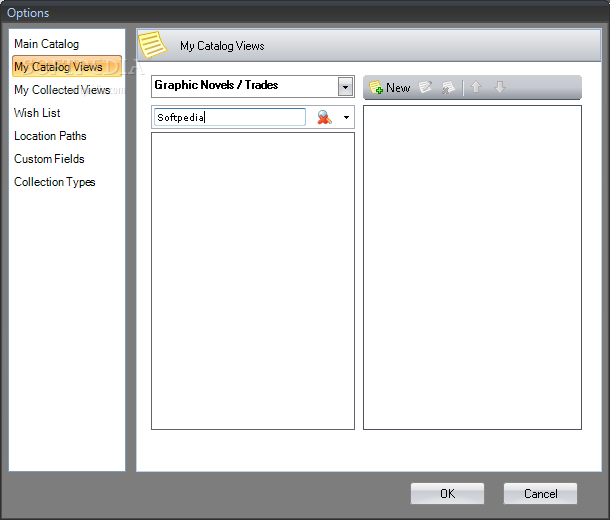Open My Collected Views section

pos(62,90)
